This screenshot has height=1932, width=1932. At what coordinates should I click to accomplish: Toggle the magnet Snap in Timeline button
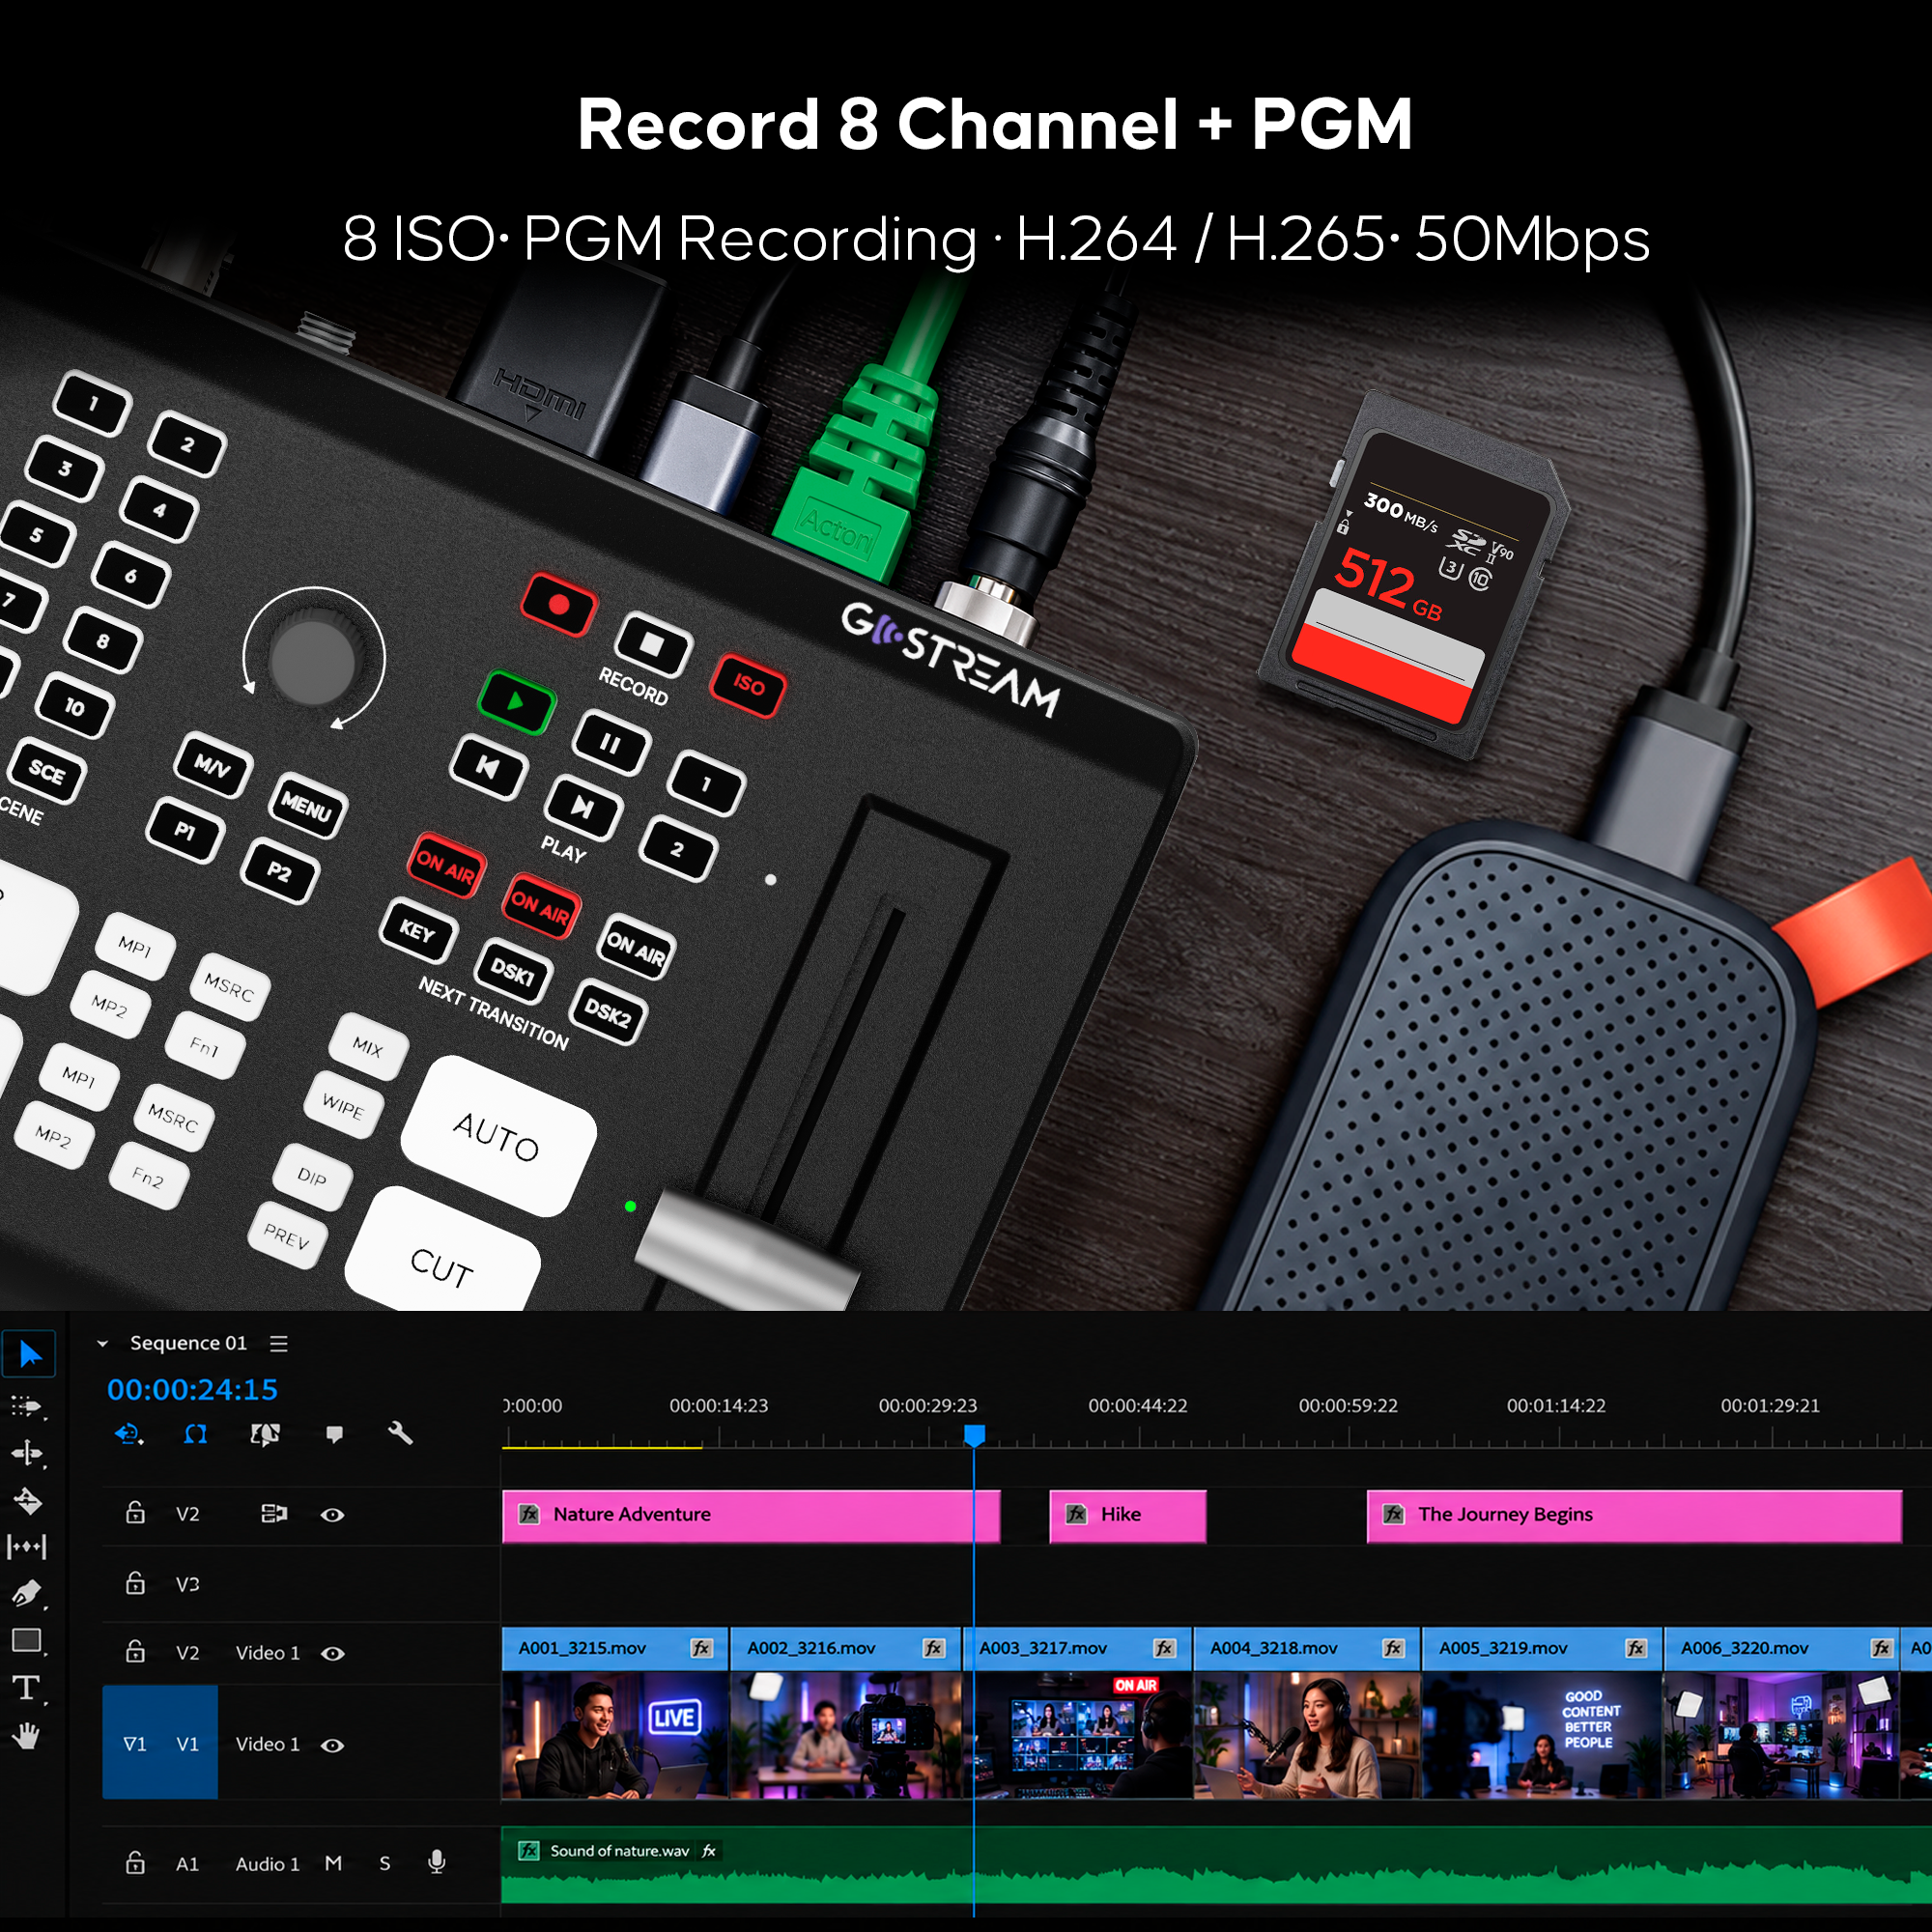(196, 1435)
